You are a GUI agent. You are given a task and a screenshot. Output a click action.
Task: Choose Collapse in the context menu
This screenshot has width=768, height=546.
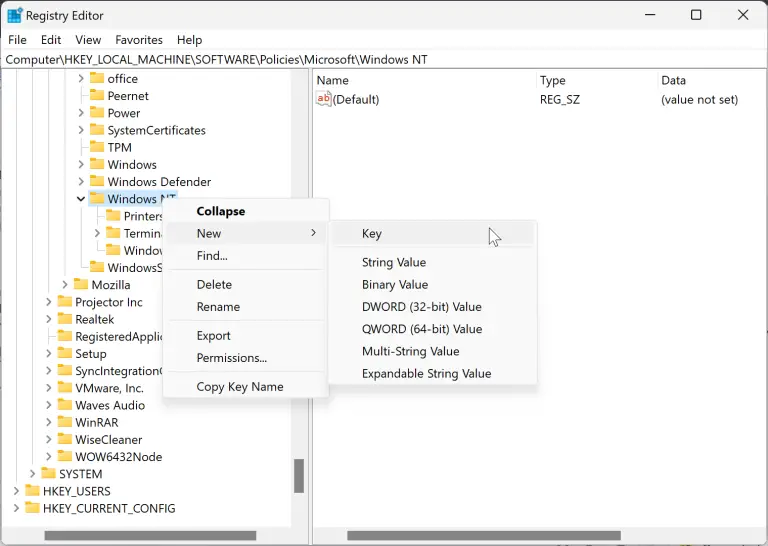pos(246,211)
